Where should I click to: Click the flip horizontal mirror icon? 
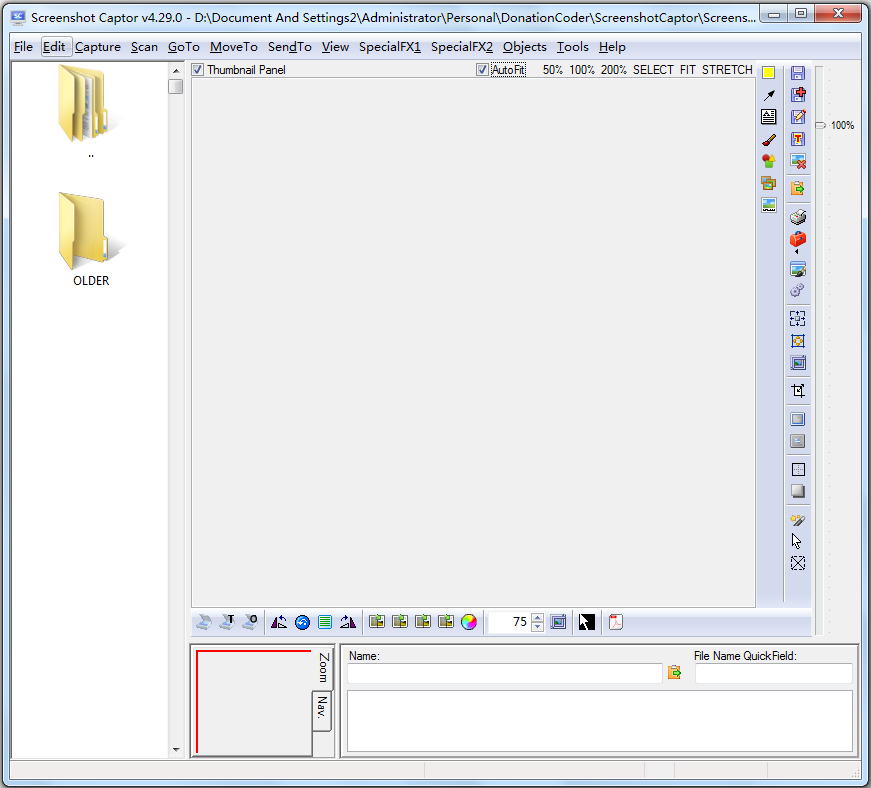click(x=279, y=622)
